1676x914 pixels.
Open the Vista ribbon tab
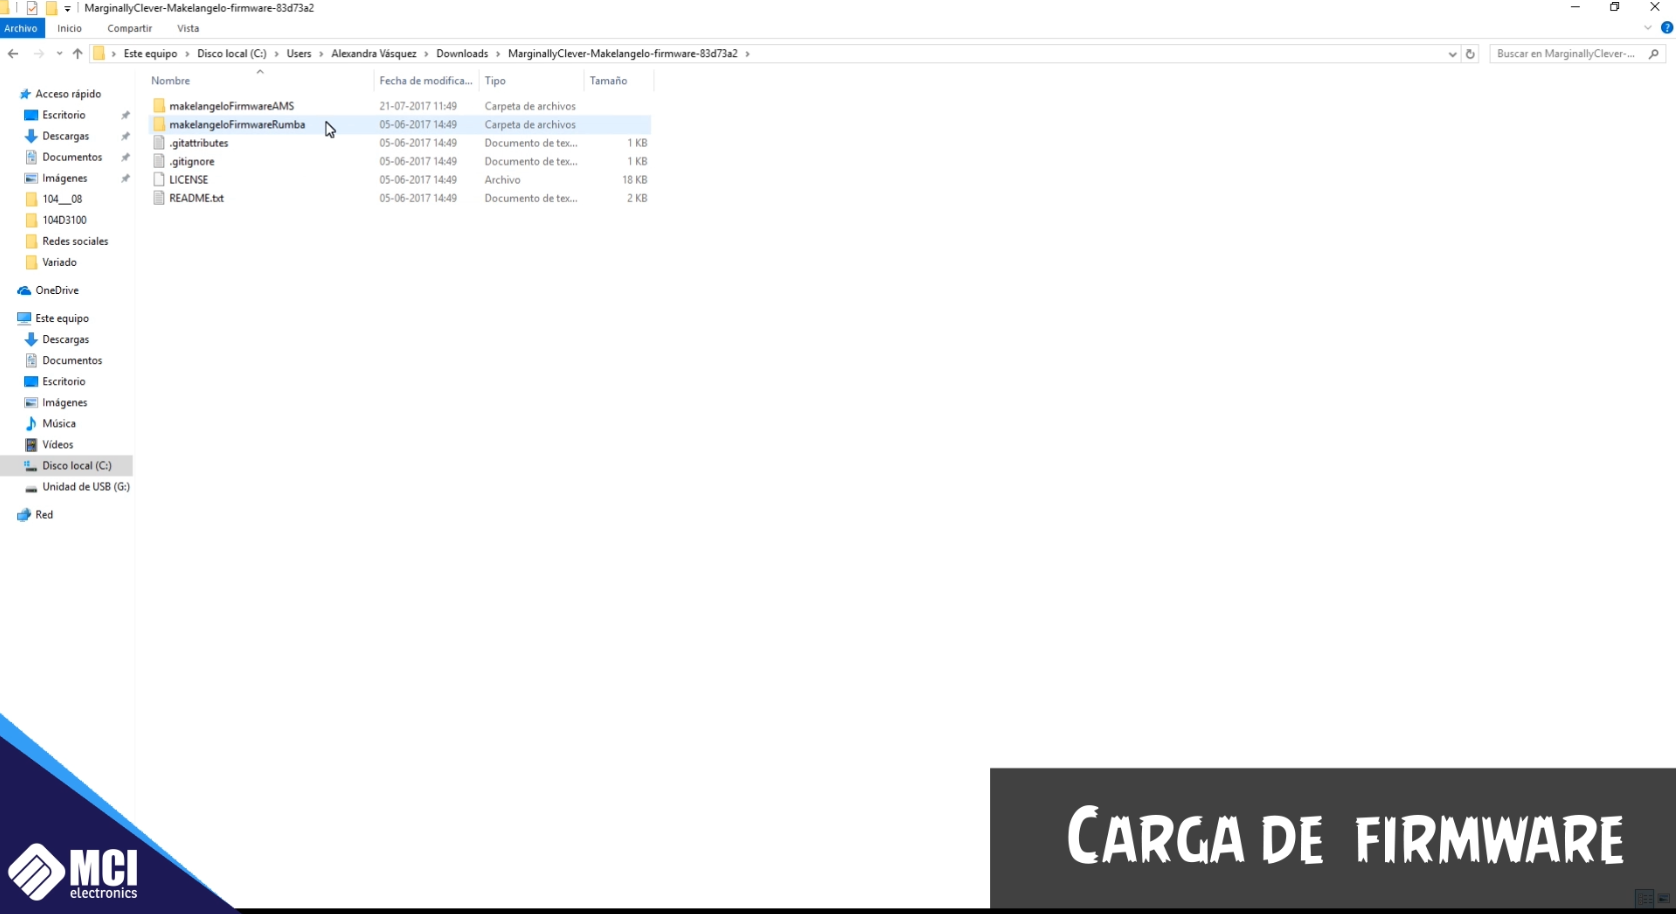coord(188,28)
